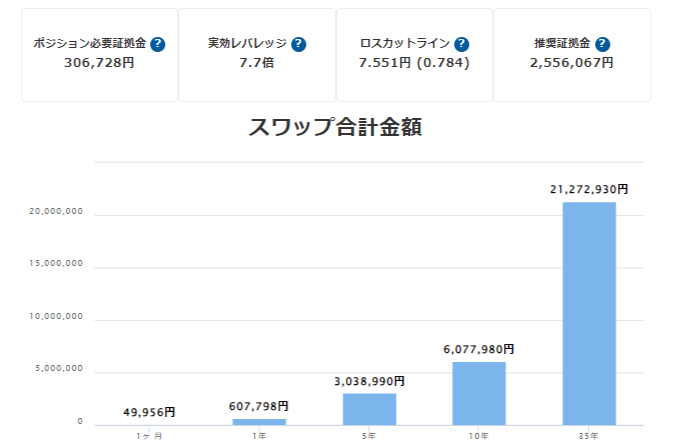
Task: Click the 20,000,000 y-axis label
Action: coord(57,213)
